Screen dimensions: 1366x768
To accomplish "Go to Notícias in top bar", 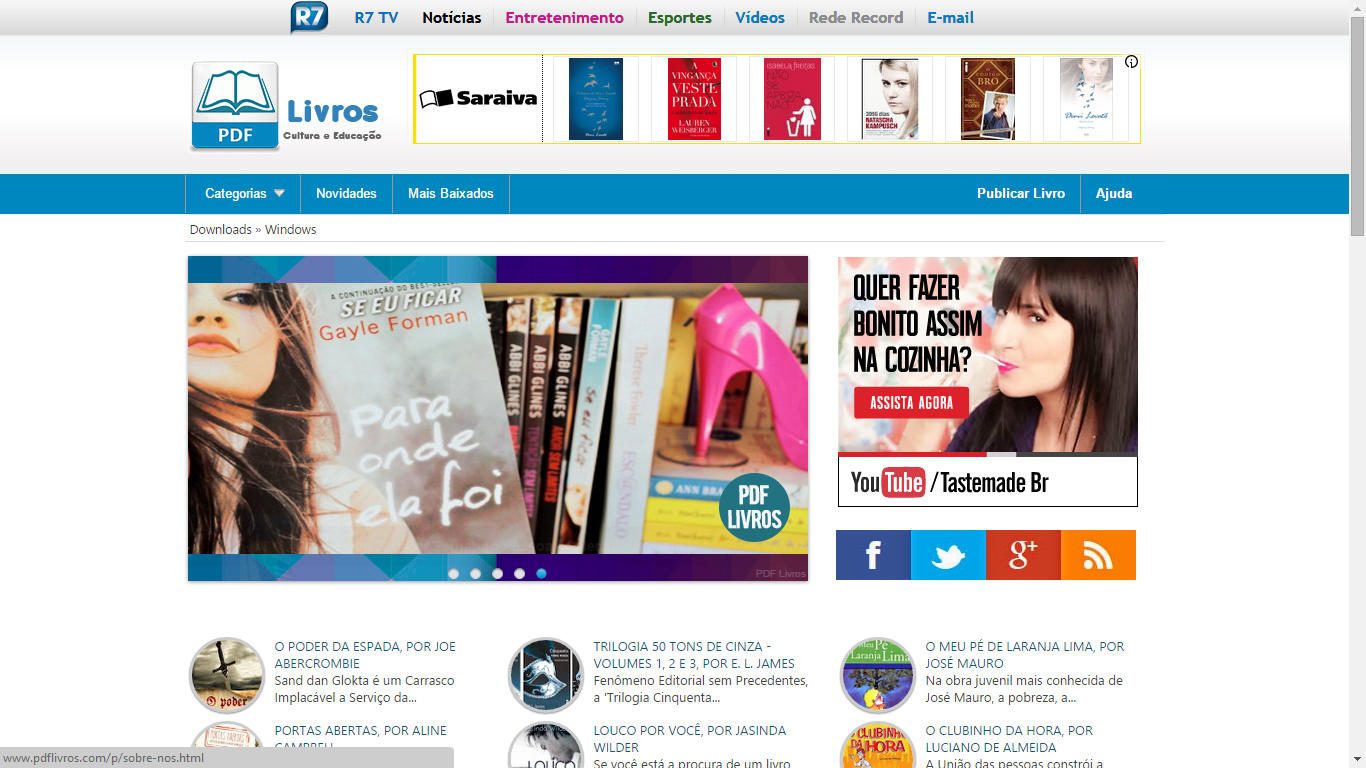I will click(452, 18).
